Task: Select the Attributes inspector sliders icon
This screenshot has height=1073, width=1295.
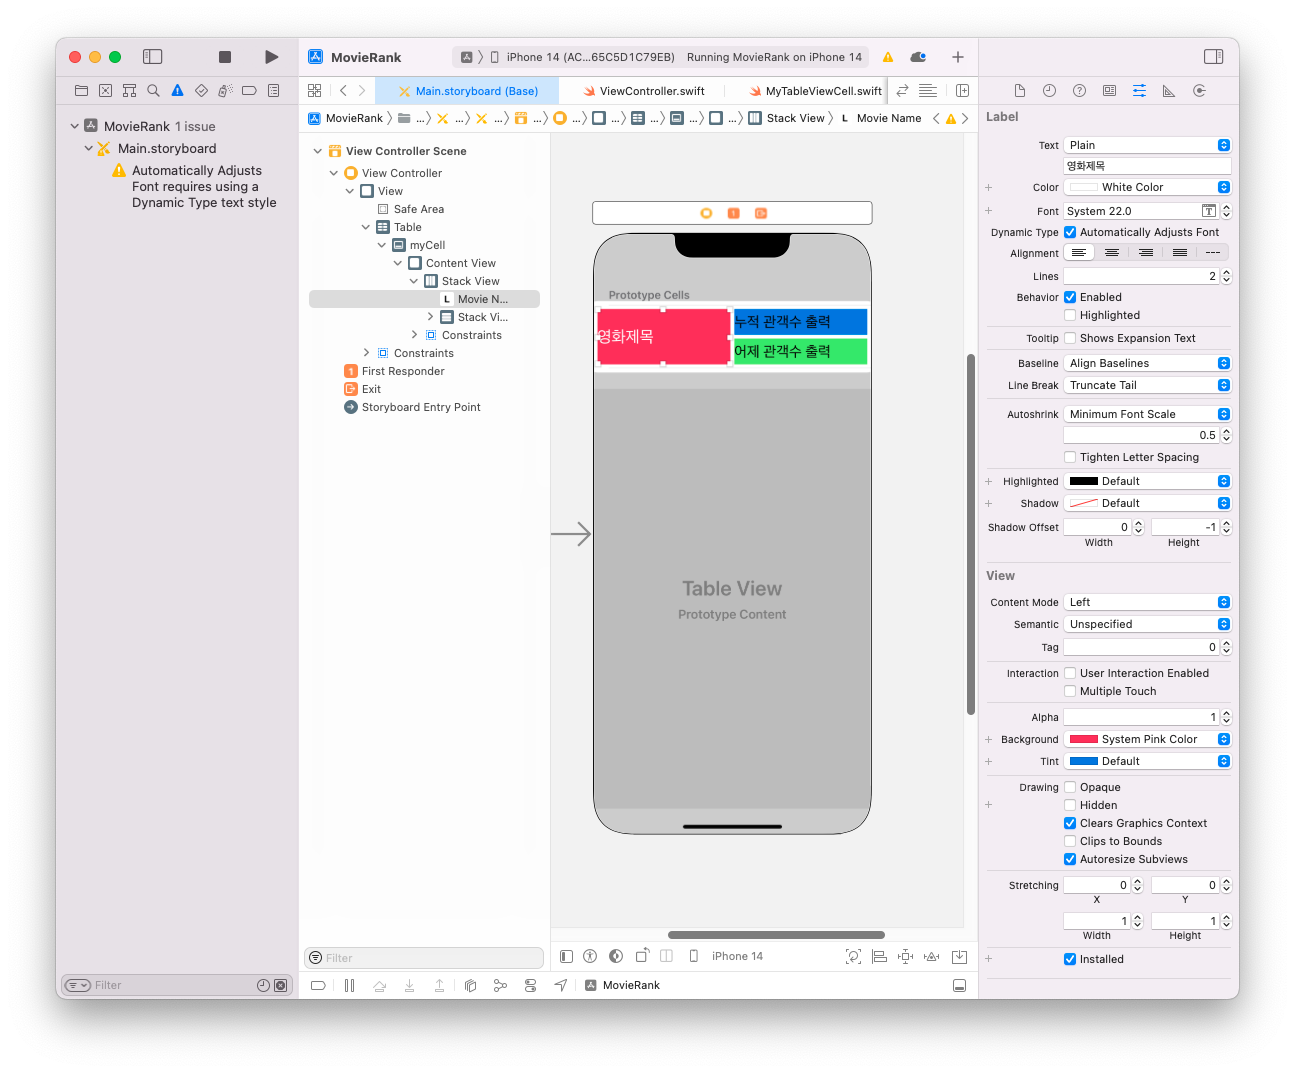Action: pyautogui.click(x=1139, y=90)
